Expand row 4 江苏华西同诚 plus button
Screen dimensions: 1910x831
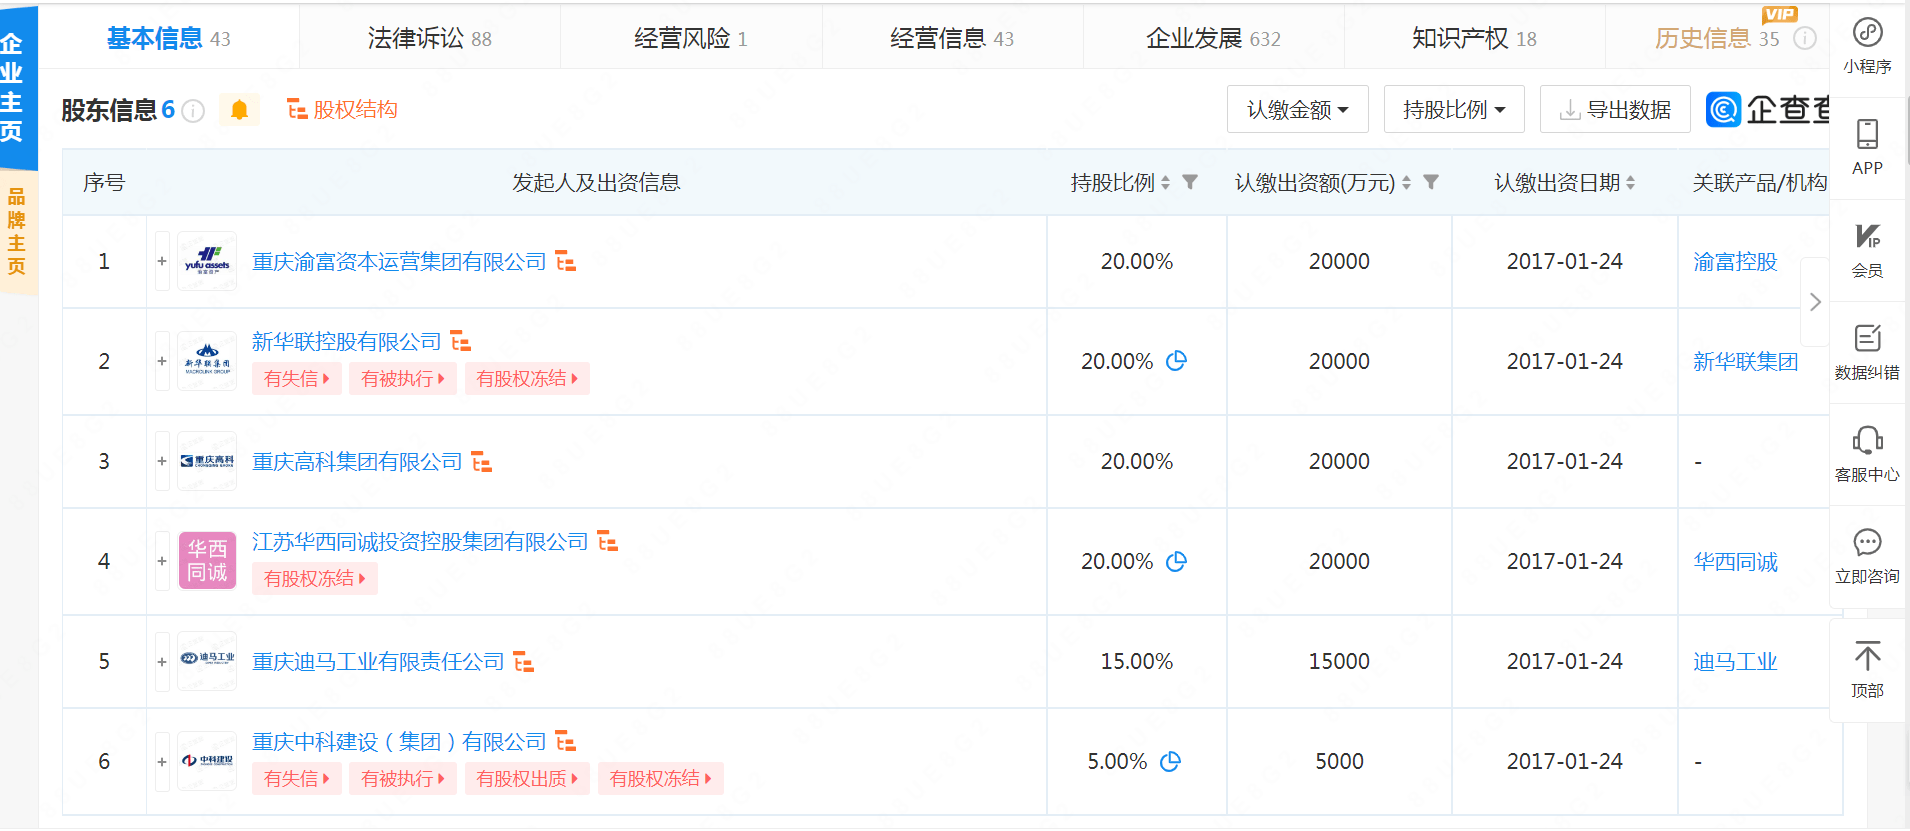[x=162, y=561]
